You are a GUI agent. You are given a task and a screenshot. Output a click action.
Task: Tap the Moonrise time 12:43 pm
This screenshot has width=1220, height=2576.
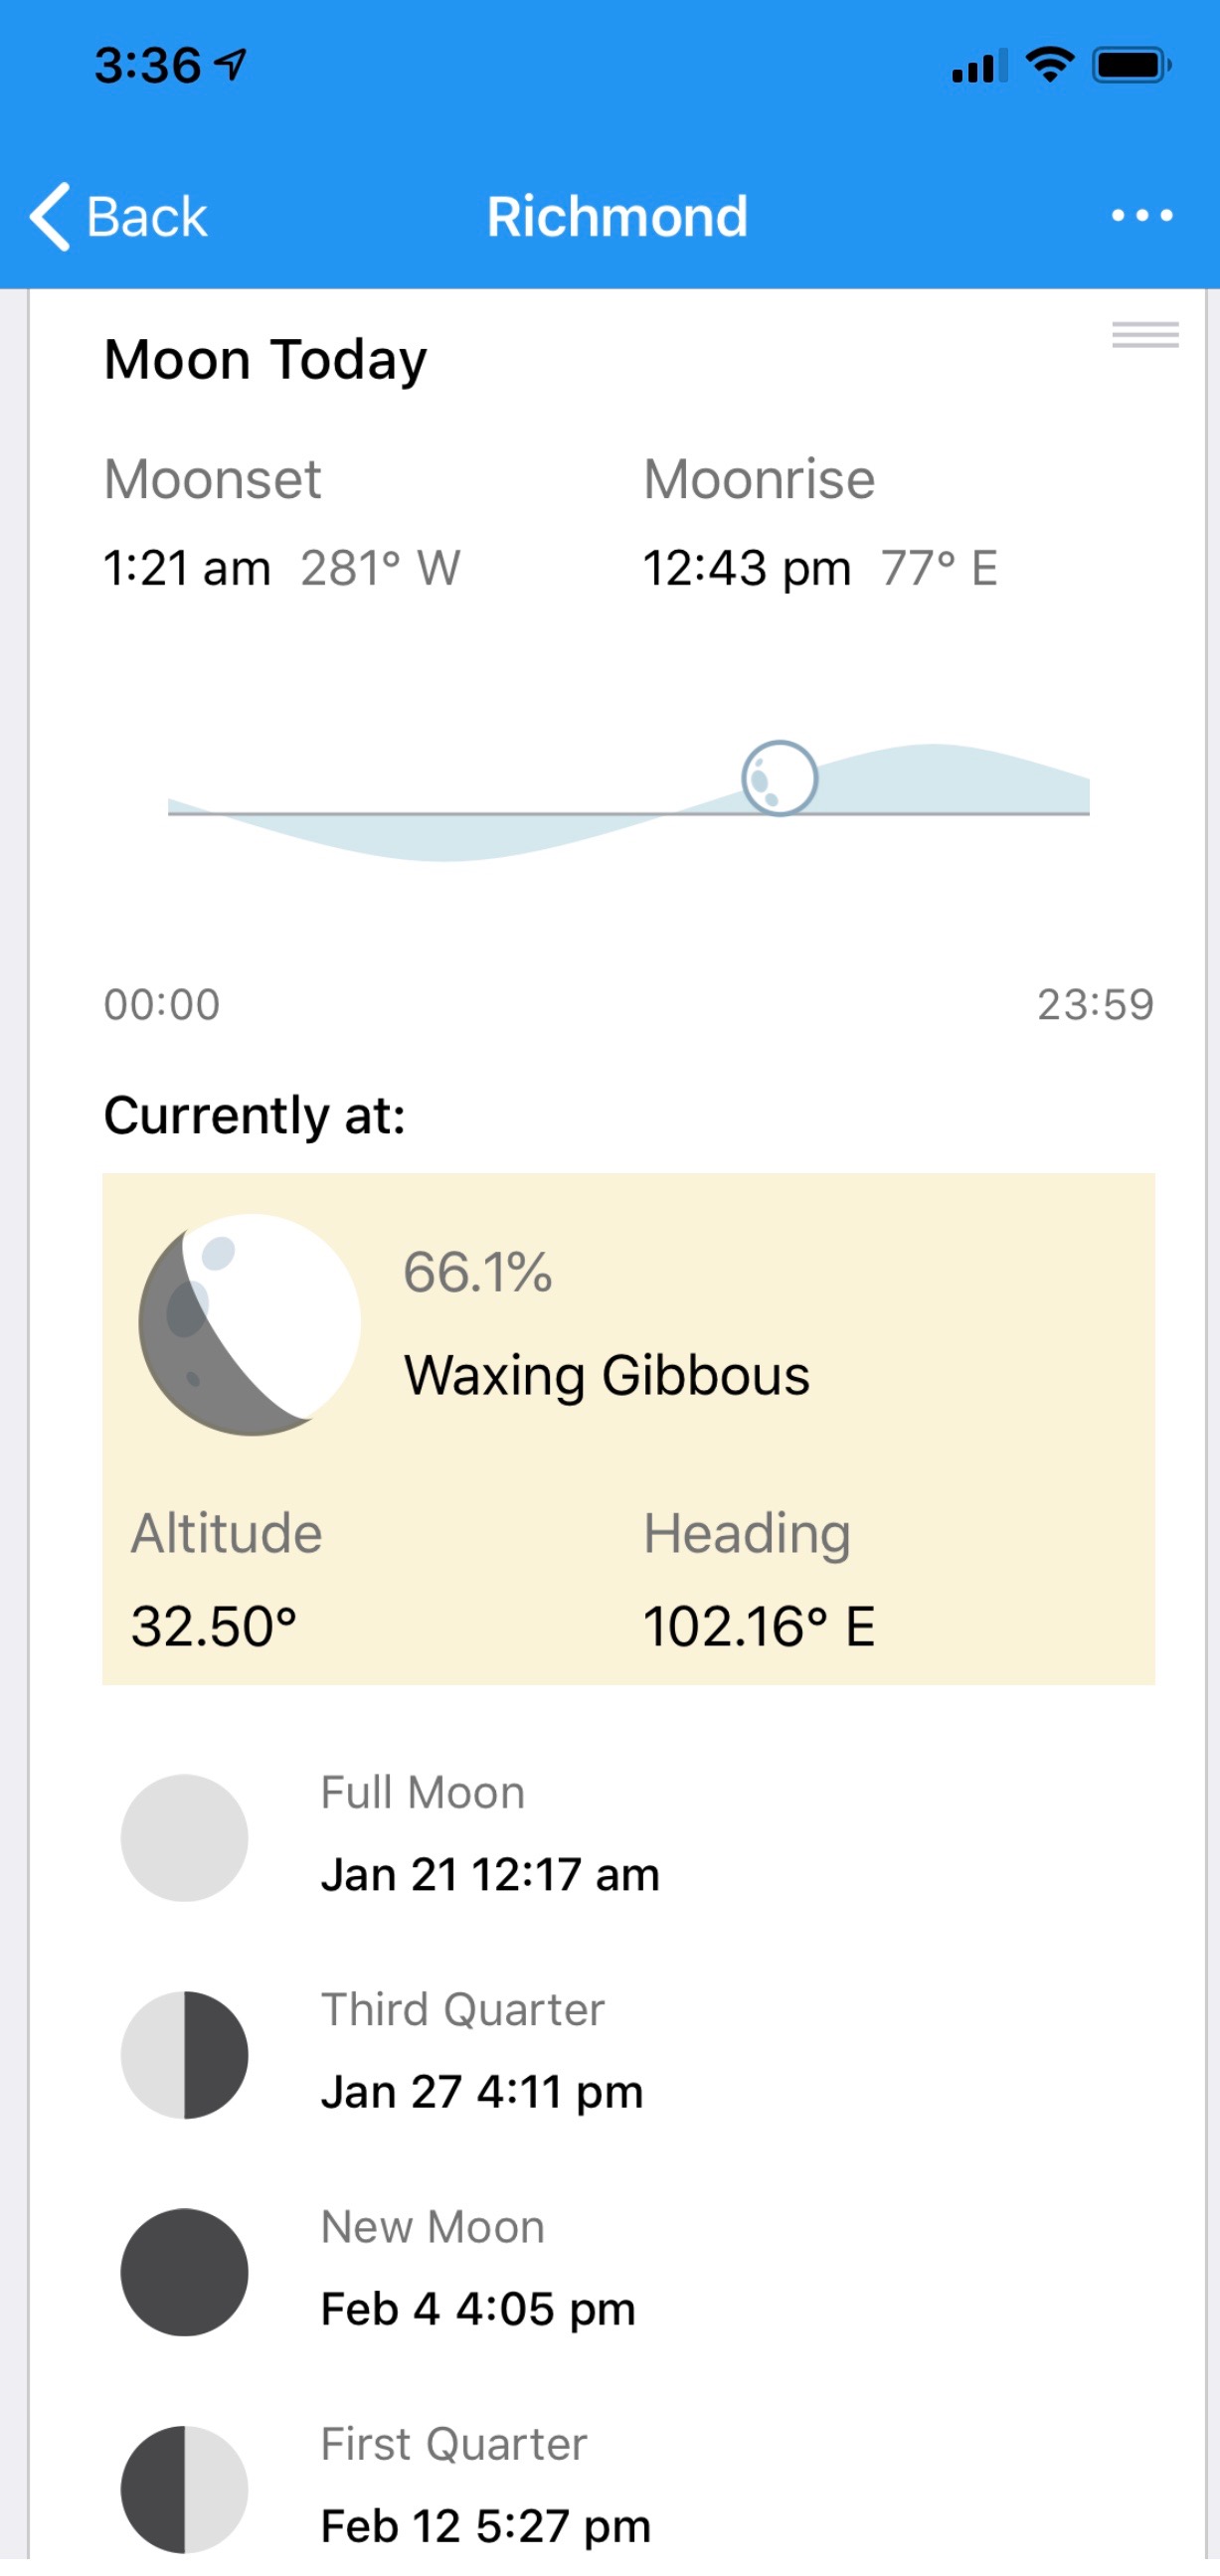point(747,568)
